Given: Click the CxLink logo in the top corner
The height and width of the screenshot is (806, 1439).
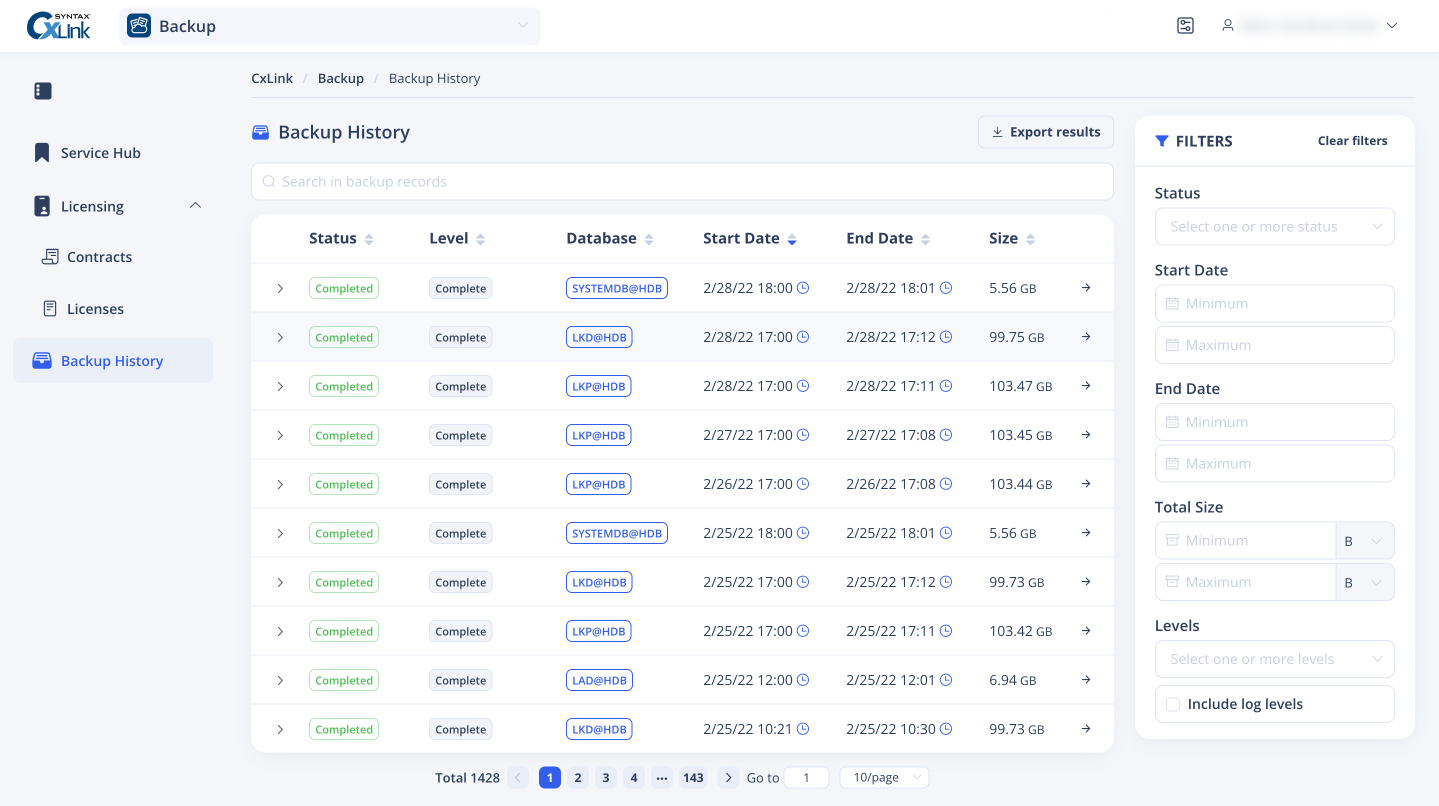Looking at the screenshot, I should (x=60, y=25).
